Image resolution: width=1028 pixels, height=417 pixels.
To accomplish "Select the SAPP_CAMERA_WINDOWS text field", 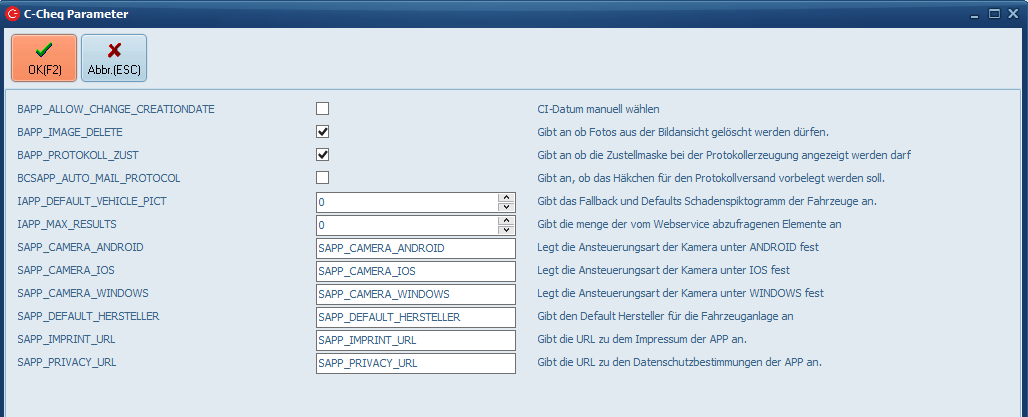I will coord(415,294).
